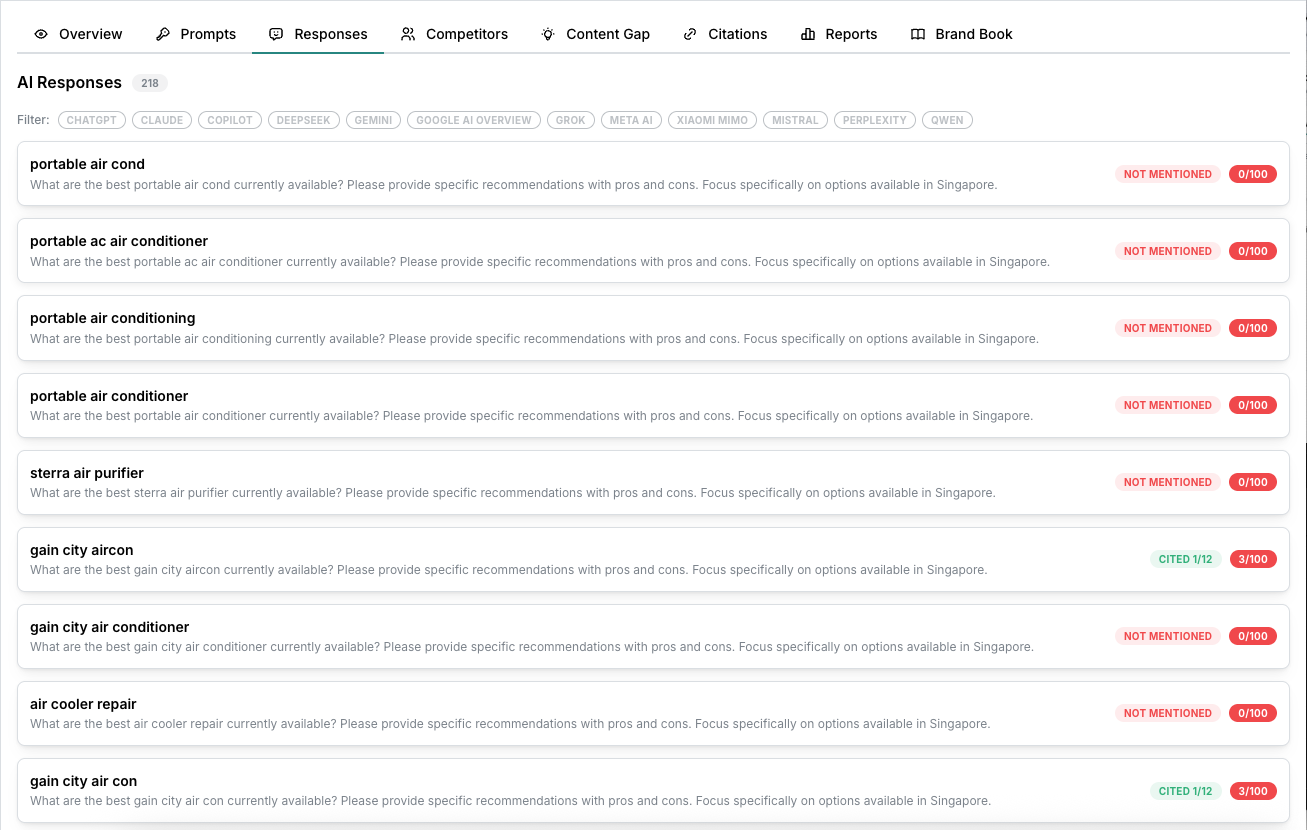Click the eye icon beside Overview
This screenshot has width=1307, height=830.
(41, 34)
